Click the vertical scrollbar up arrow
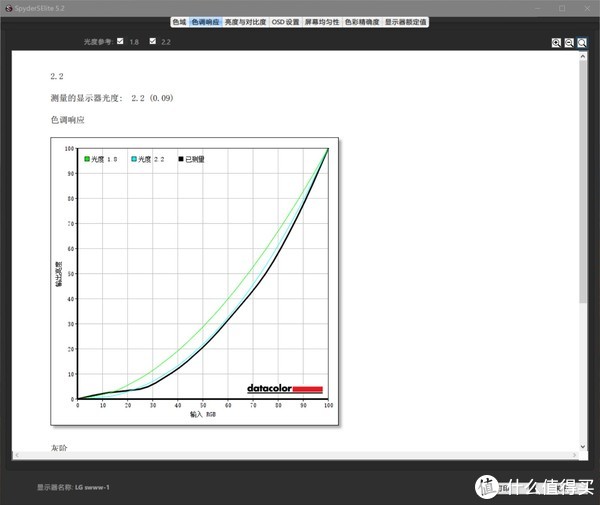This screenshot has height=505, width=600. [x=583, y=56]
